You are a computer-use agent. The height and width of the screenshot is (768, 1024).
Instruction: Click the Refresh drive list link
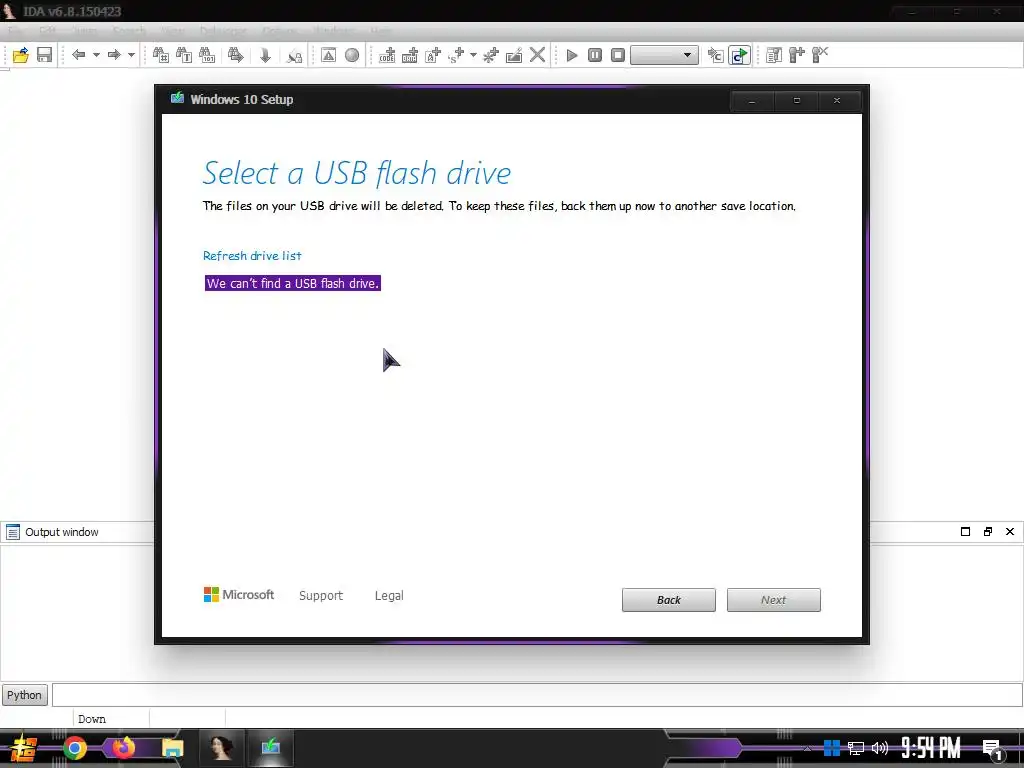[x=252, y=255]
